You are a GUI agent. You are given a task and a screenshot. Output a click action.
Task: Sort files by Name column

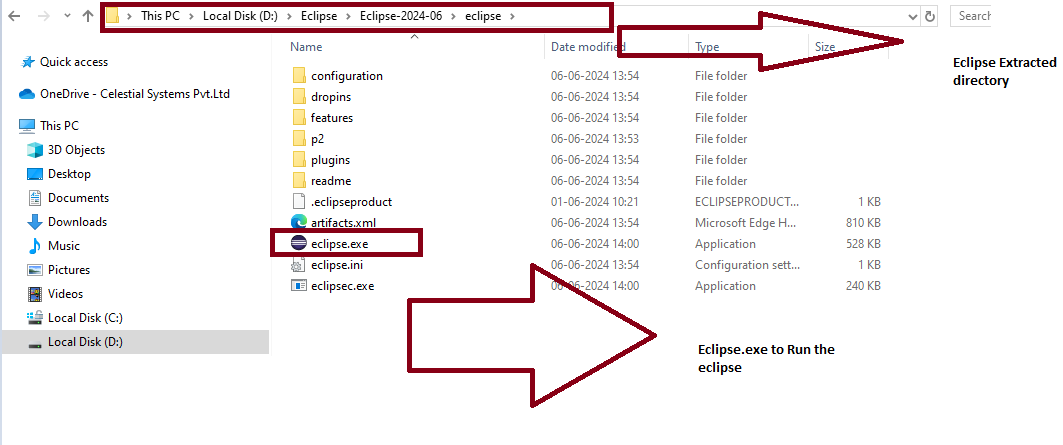(x=306, y=47)
